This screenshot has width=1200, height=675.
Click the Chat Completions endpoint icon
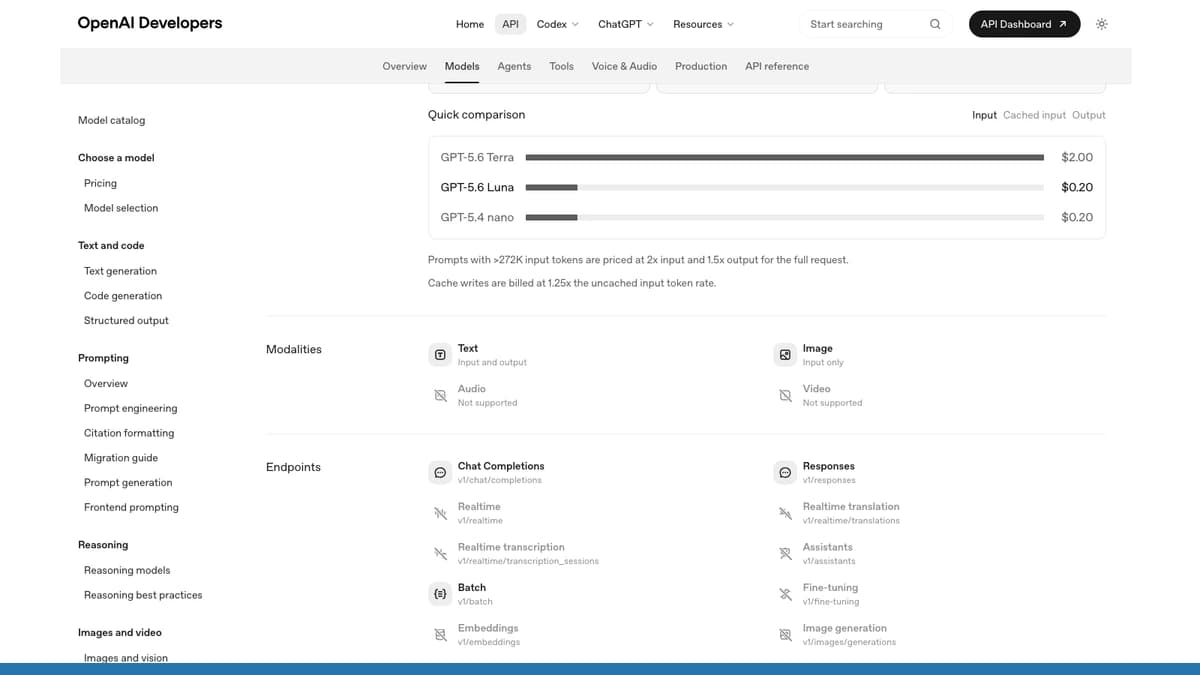[x=440, y=472]
